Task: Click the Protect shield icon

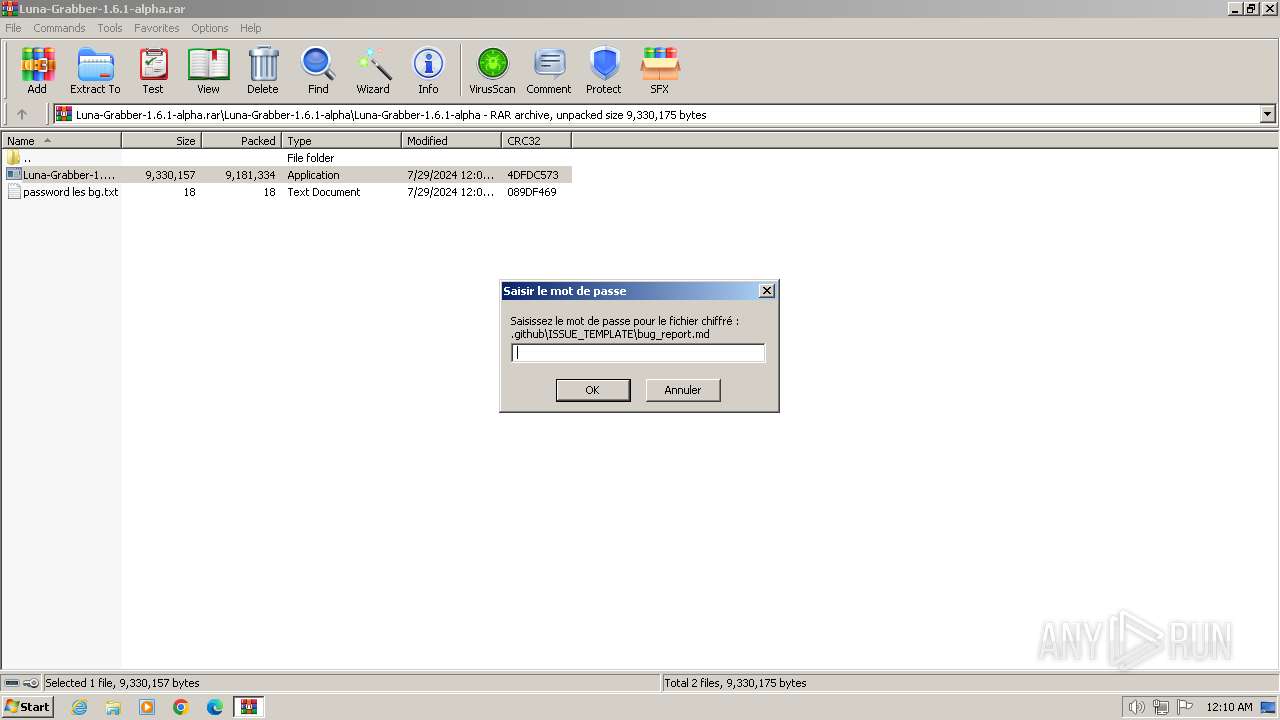Action: (604, 70)
